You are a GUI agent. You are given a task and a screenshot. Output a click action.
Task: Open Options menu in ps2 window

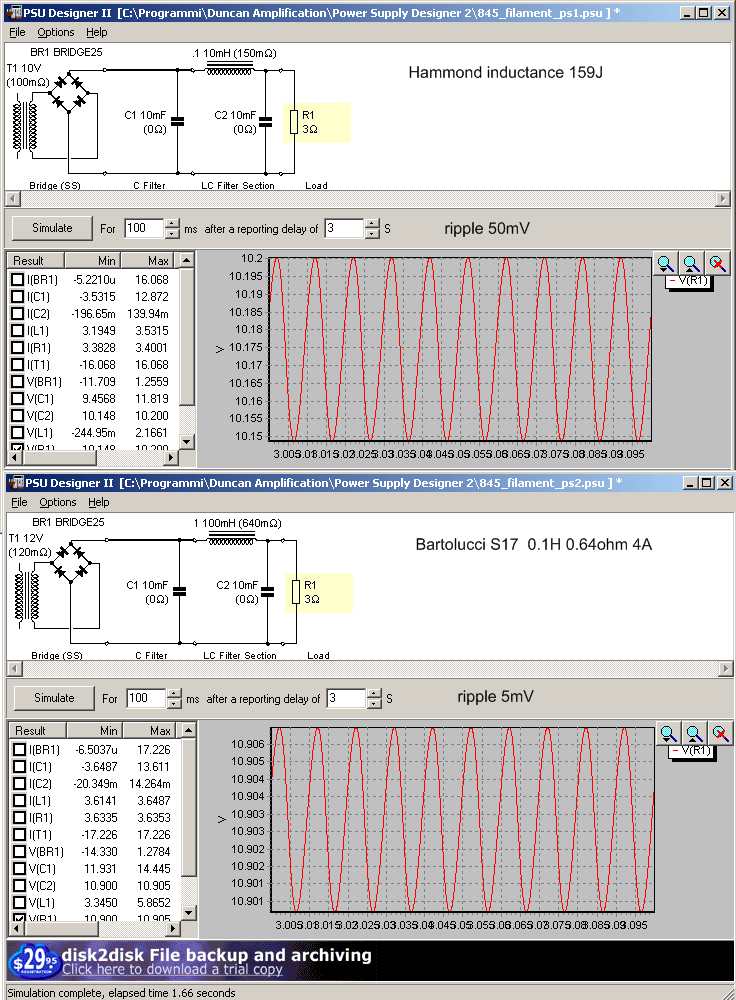point(57,502)
